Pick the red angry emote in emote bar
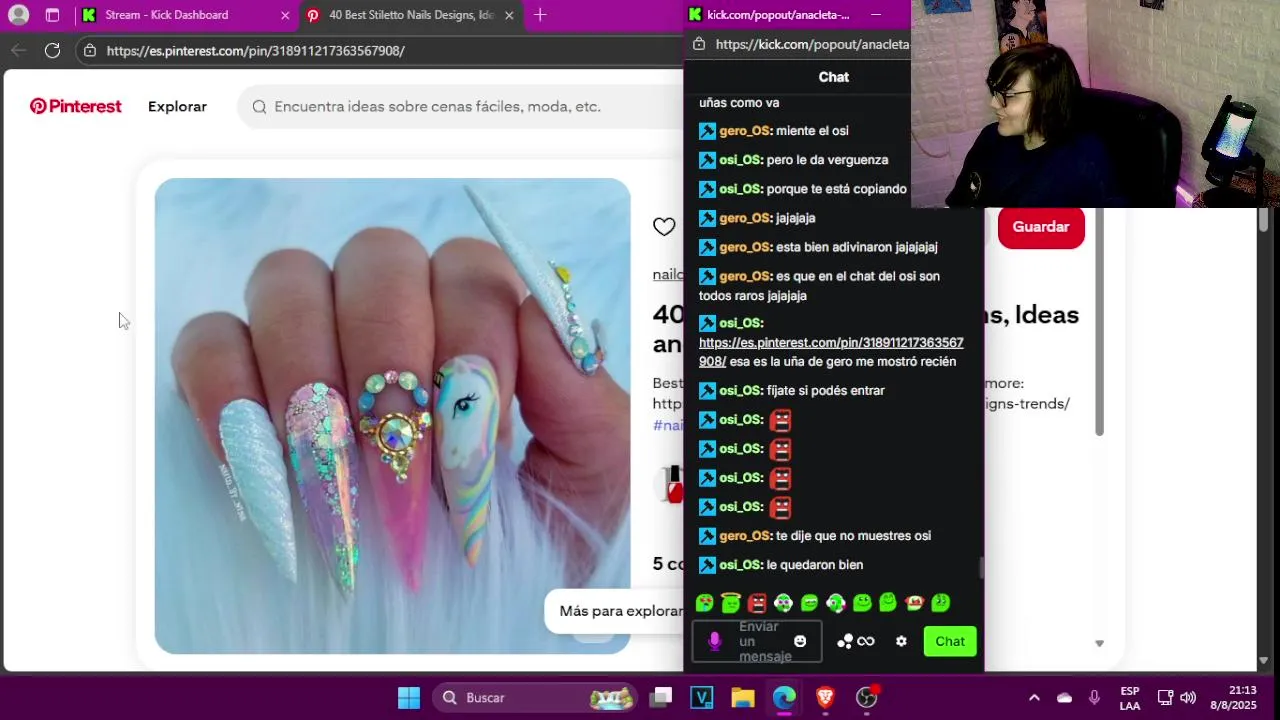 click(757, 602)
